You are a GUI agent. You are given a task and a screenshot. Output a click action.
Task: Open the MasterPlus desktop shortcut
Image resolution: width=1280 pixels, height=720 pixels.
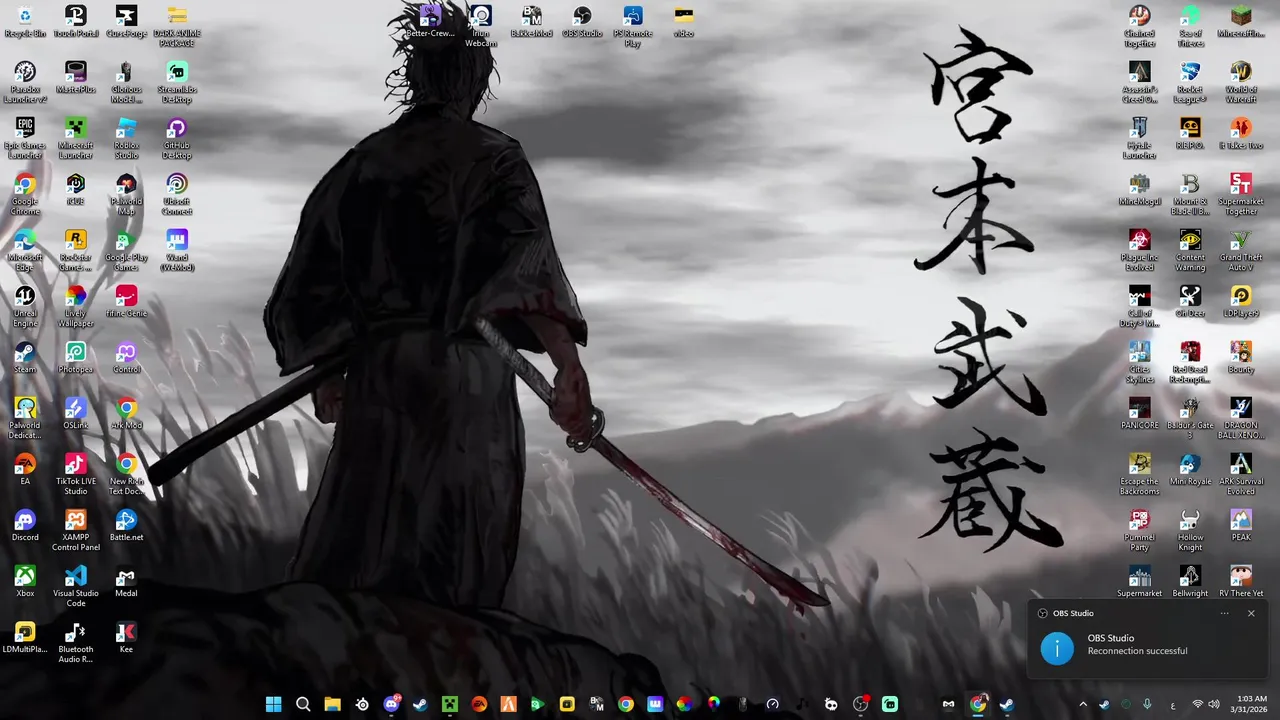[76, 78]
